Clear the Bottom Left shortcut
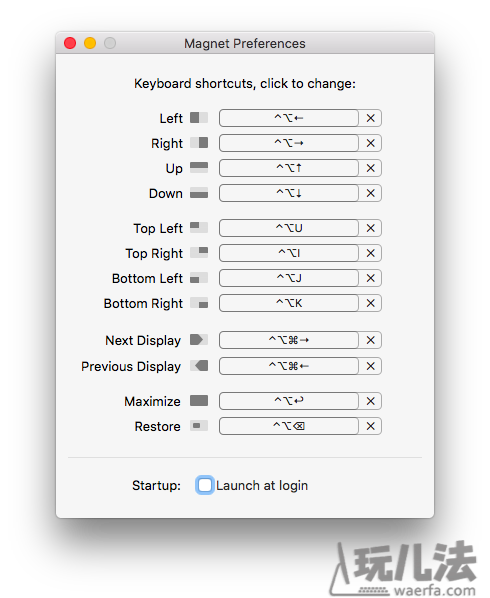This screenshot has width=490, height=598. point(370,278)
